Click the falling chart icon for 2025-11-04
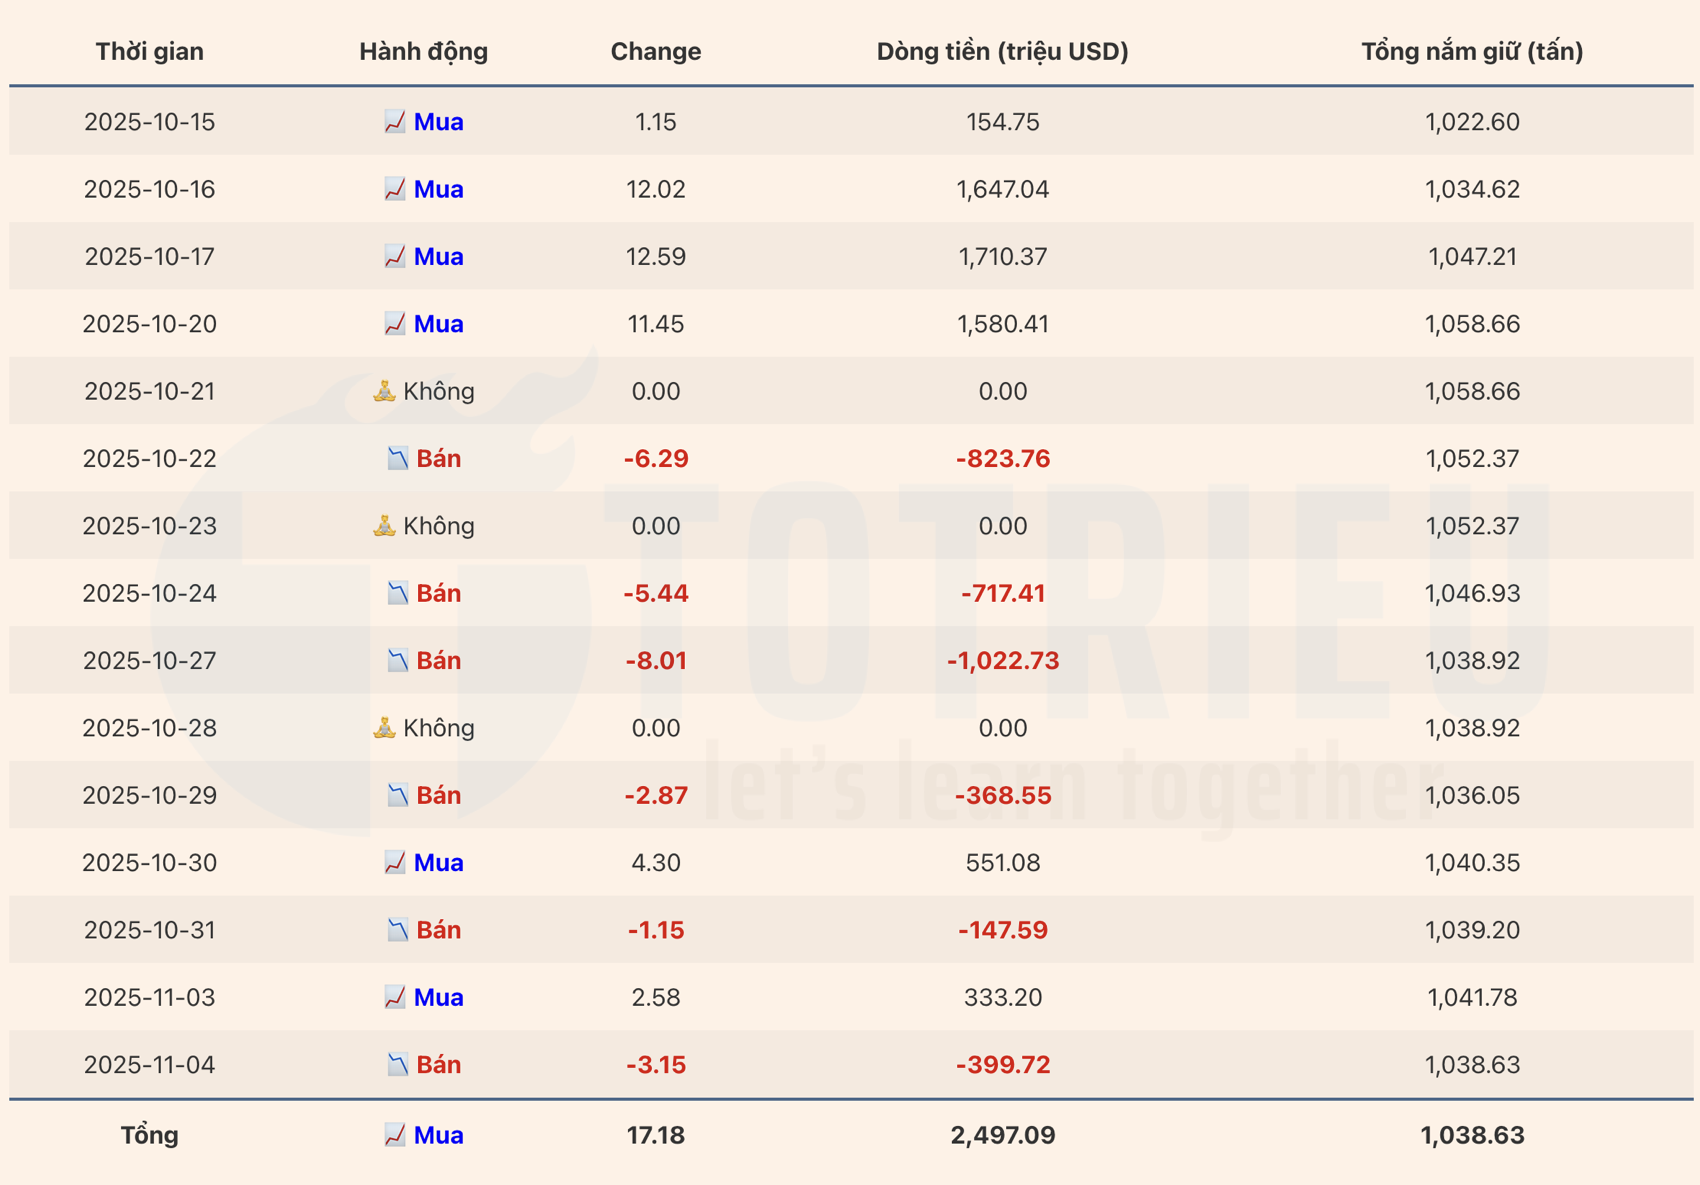The image size is (1700, 1185). pyautogui.click(x=398, y=1065)
